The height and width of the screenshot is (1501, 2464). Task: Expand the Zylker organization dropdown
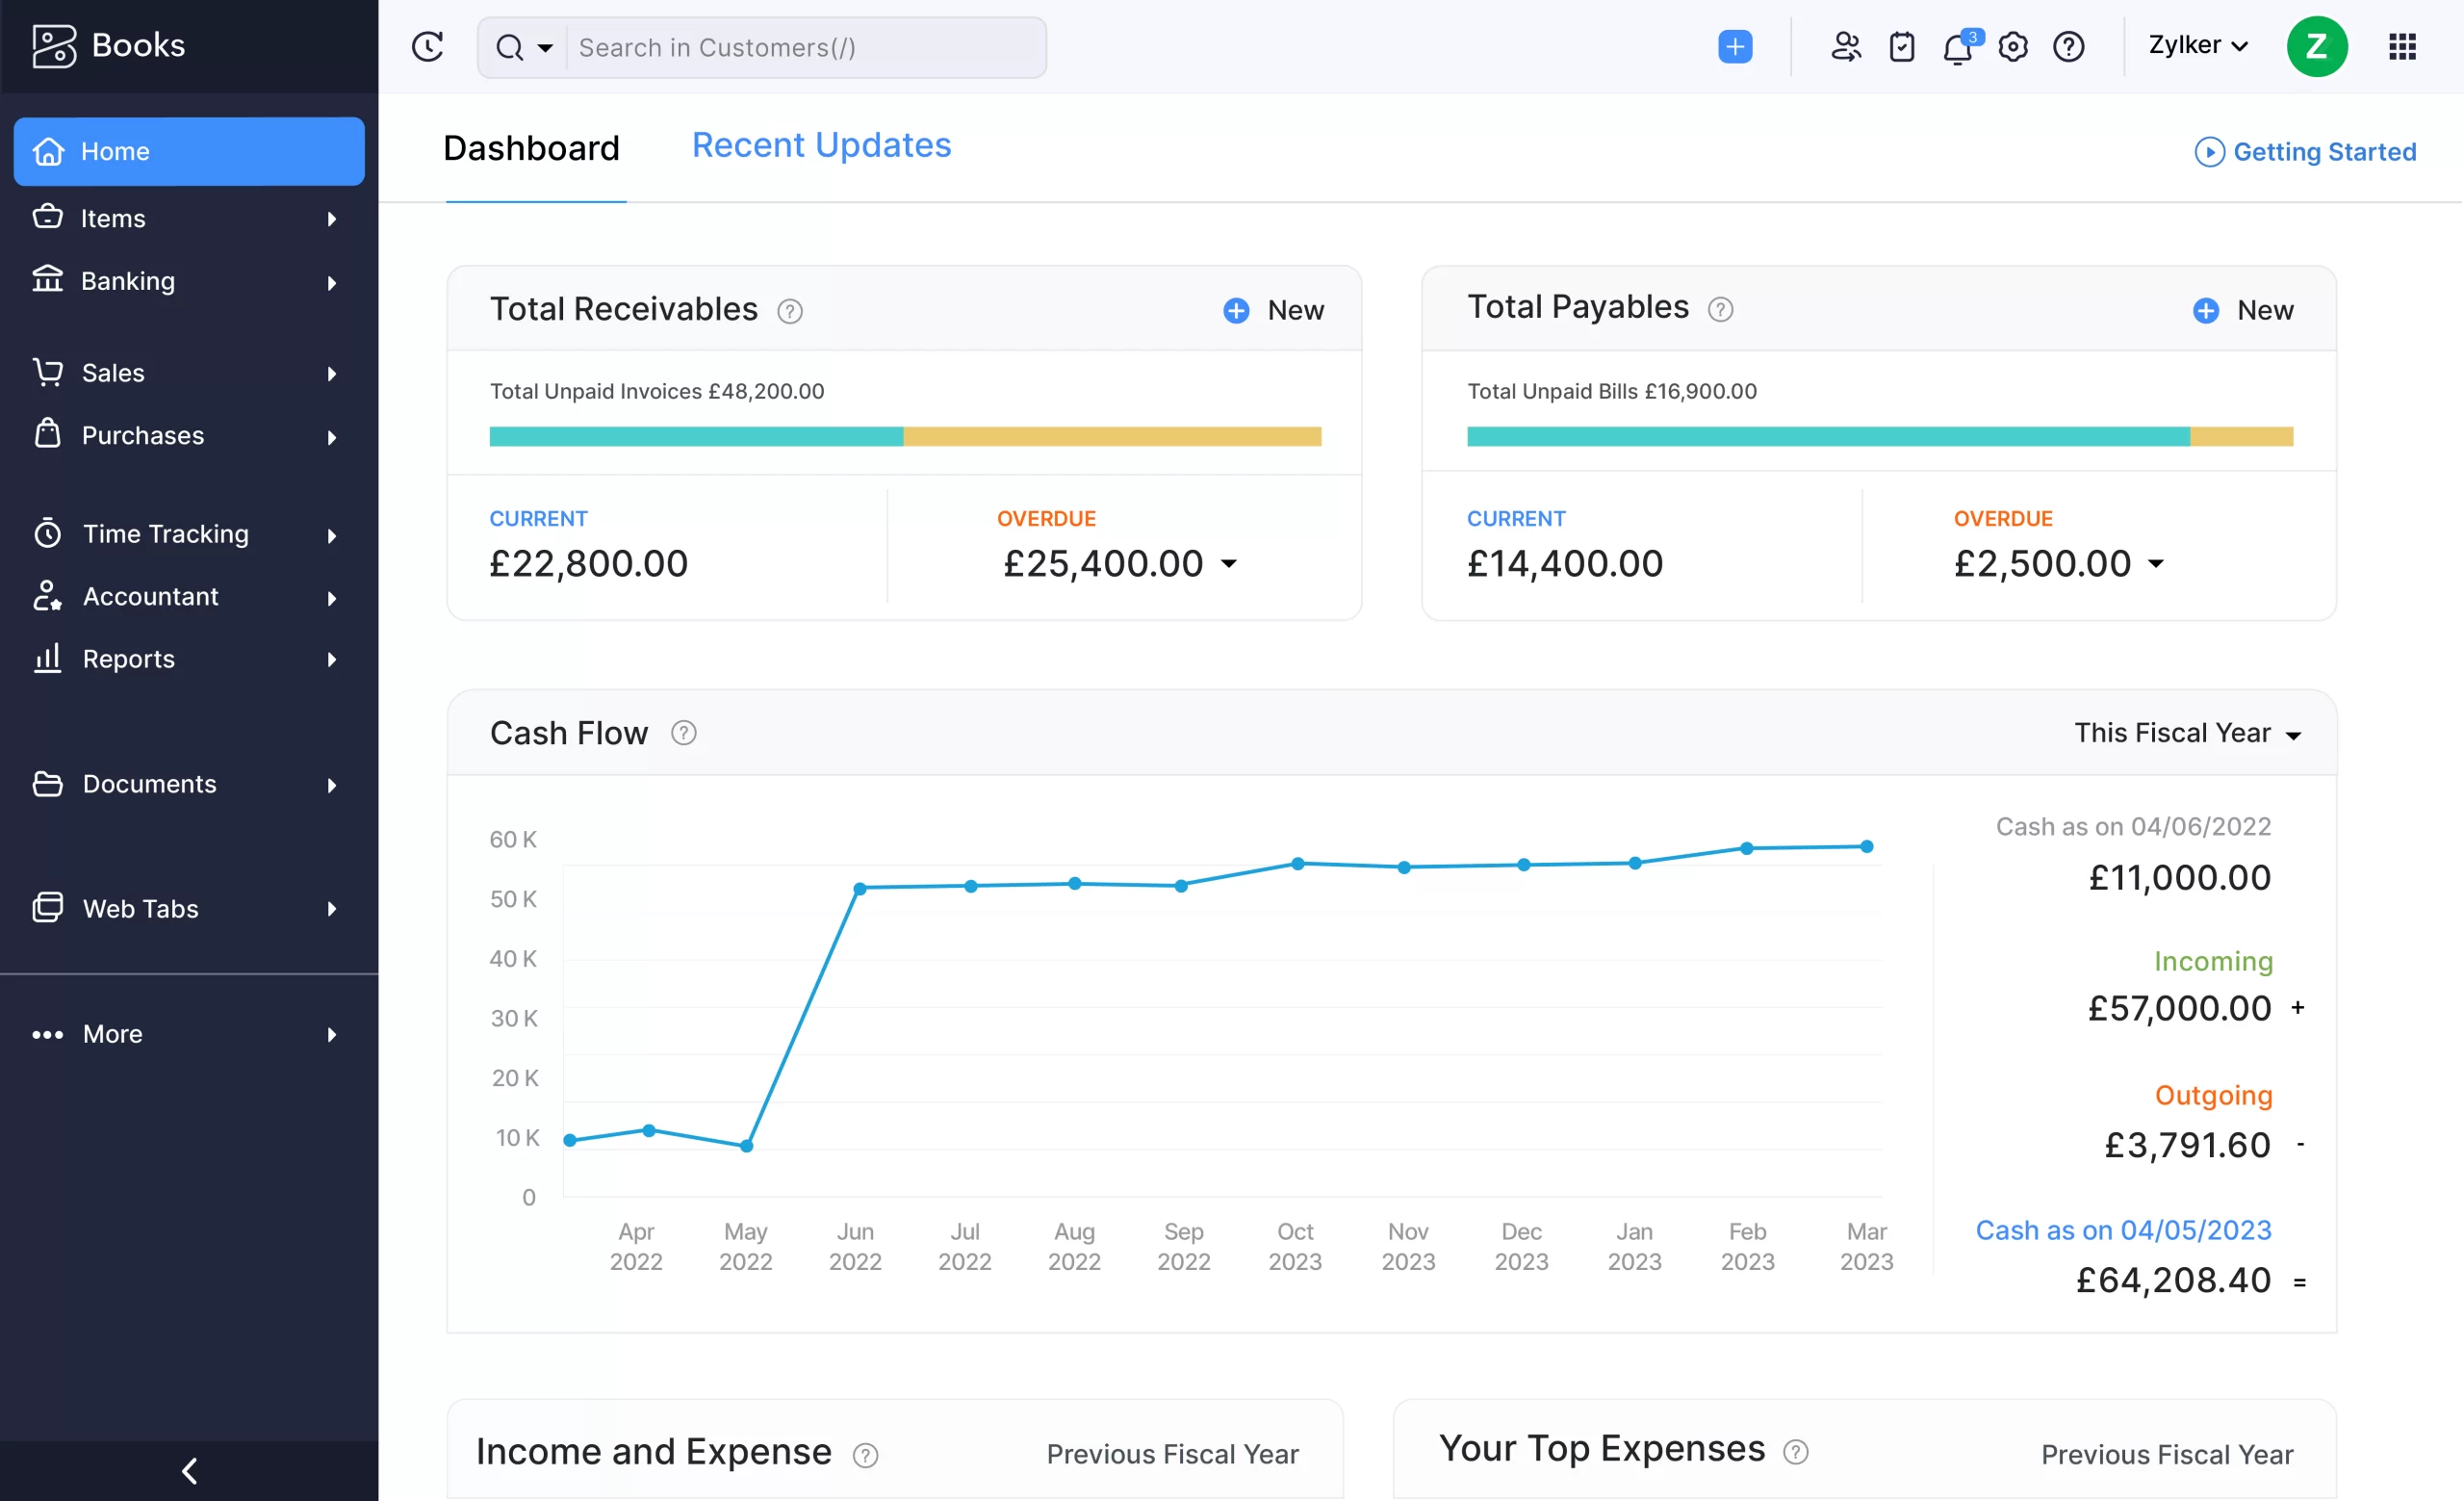tap(2197, 46)
